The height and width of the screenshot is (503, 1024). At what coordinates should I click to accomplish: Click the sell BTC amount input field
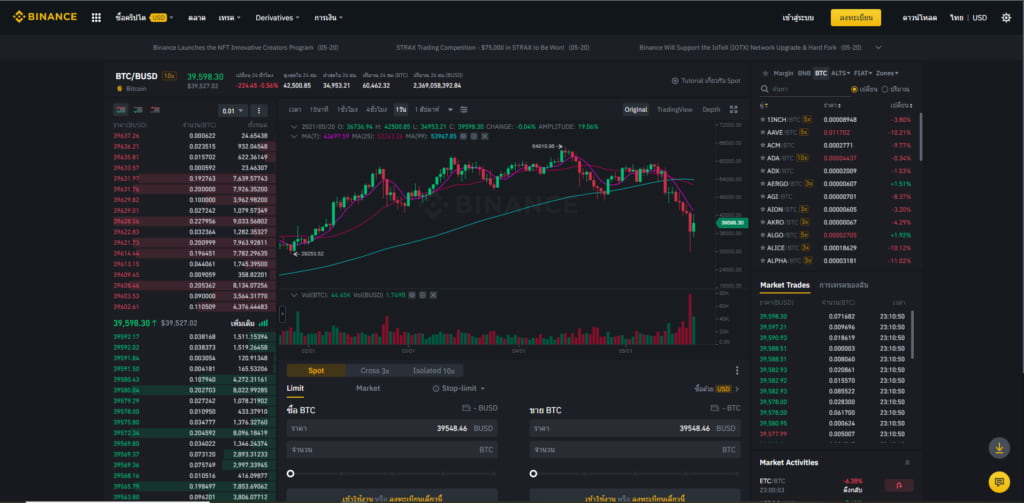pos(635,449)
